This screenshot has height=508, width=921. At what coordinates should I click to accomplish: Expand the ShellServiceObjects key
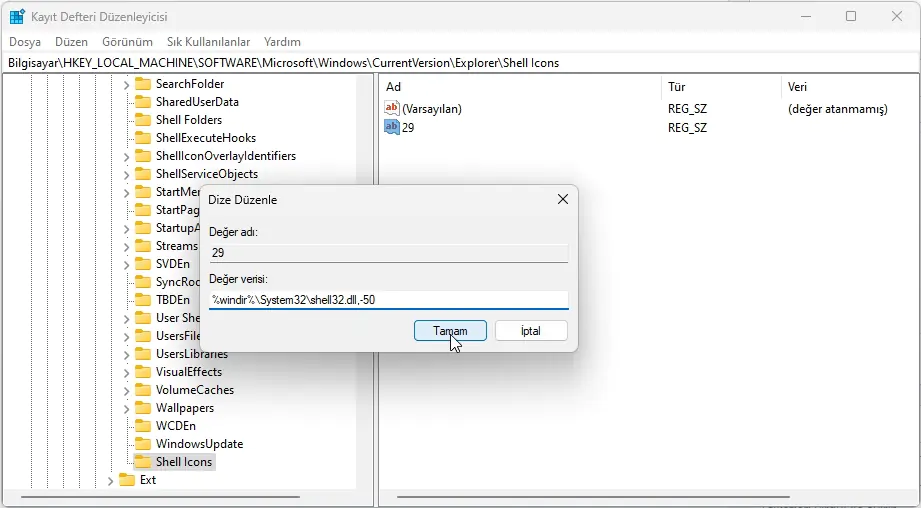tap(126, 174)
